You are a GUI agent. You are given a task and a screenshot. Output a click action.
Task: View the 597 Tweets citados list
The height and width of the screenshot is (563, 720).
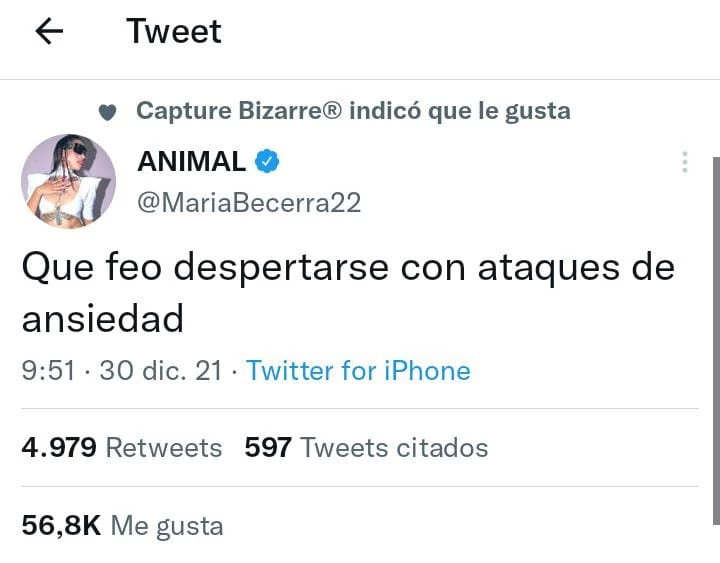point(366,447)
